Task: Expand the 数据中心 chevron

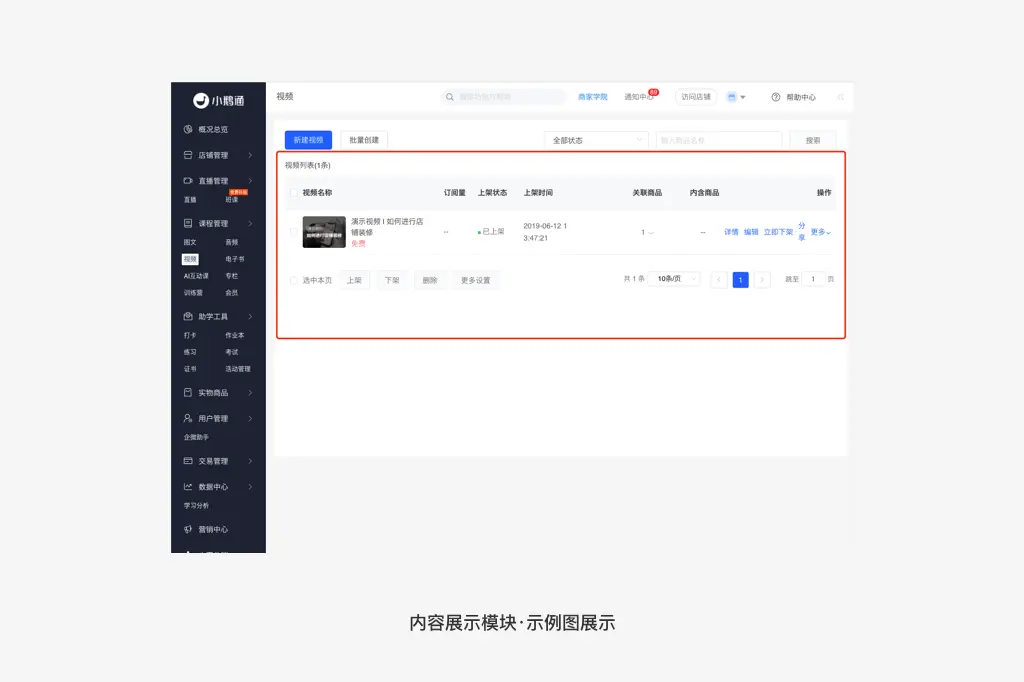Action: point(250,487)
